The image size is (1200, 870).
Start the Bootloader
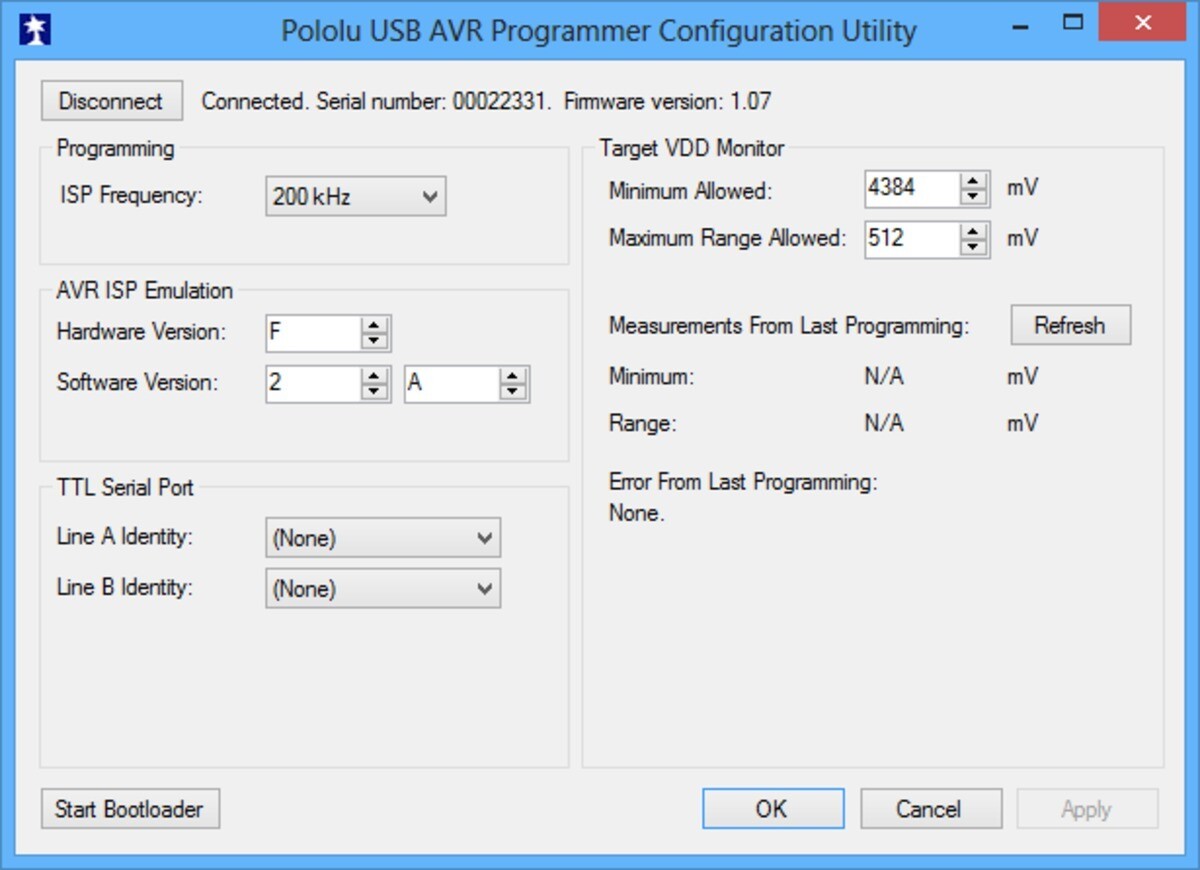pyautogui.click(x=130, y=809)
